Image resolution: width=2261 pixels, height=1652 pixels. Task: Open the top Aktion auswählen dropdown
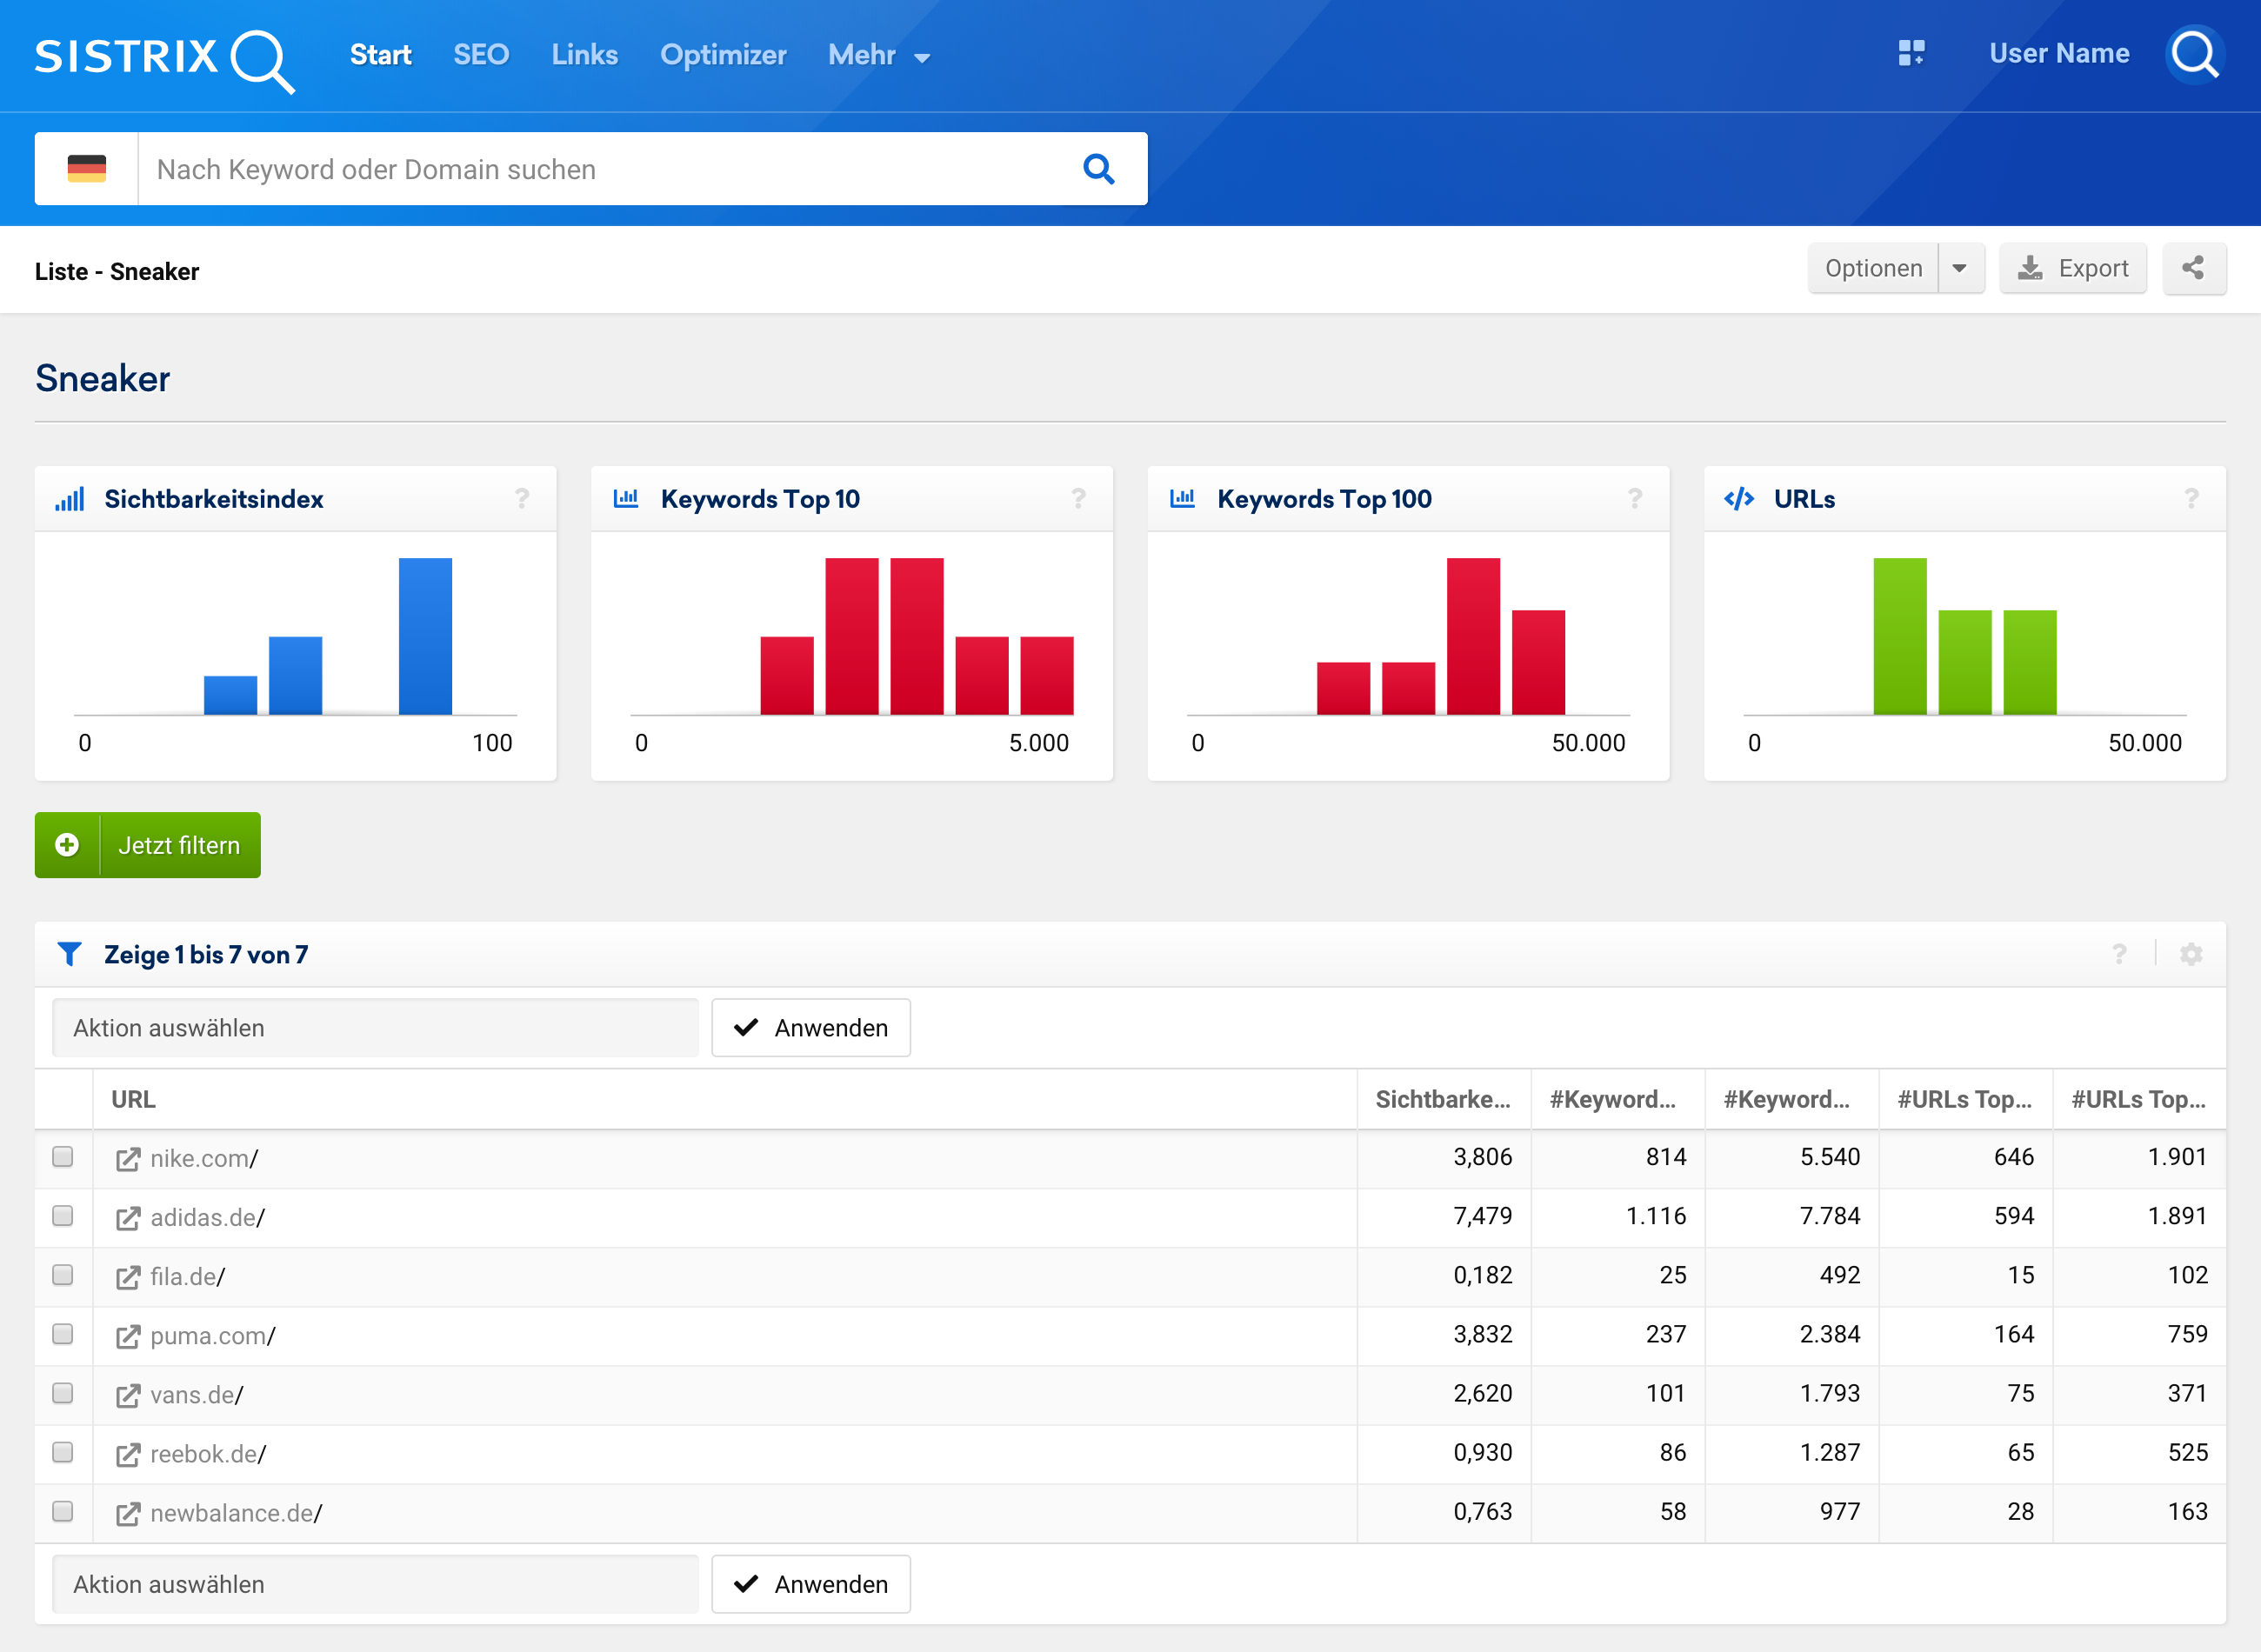pos(375,1028)
